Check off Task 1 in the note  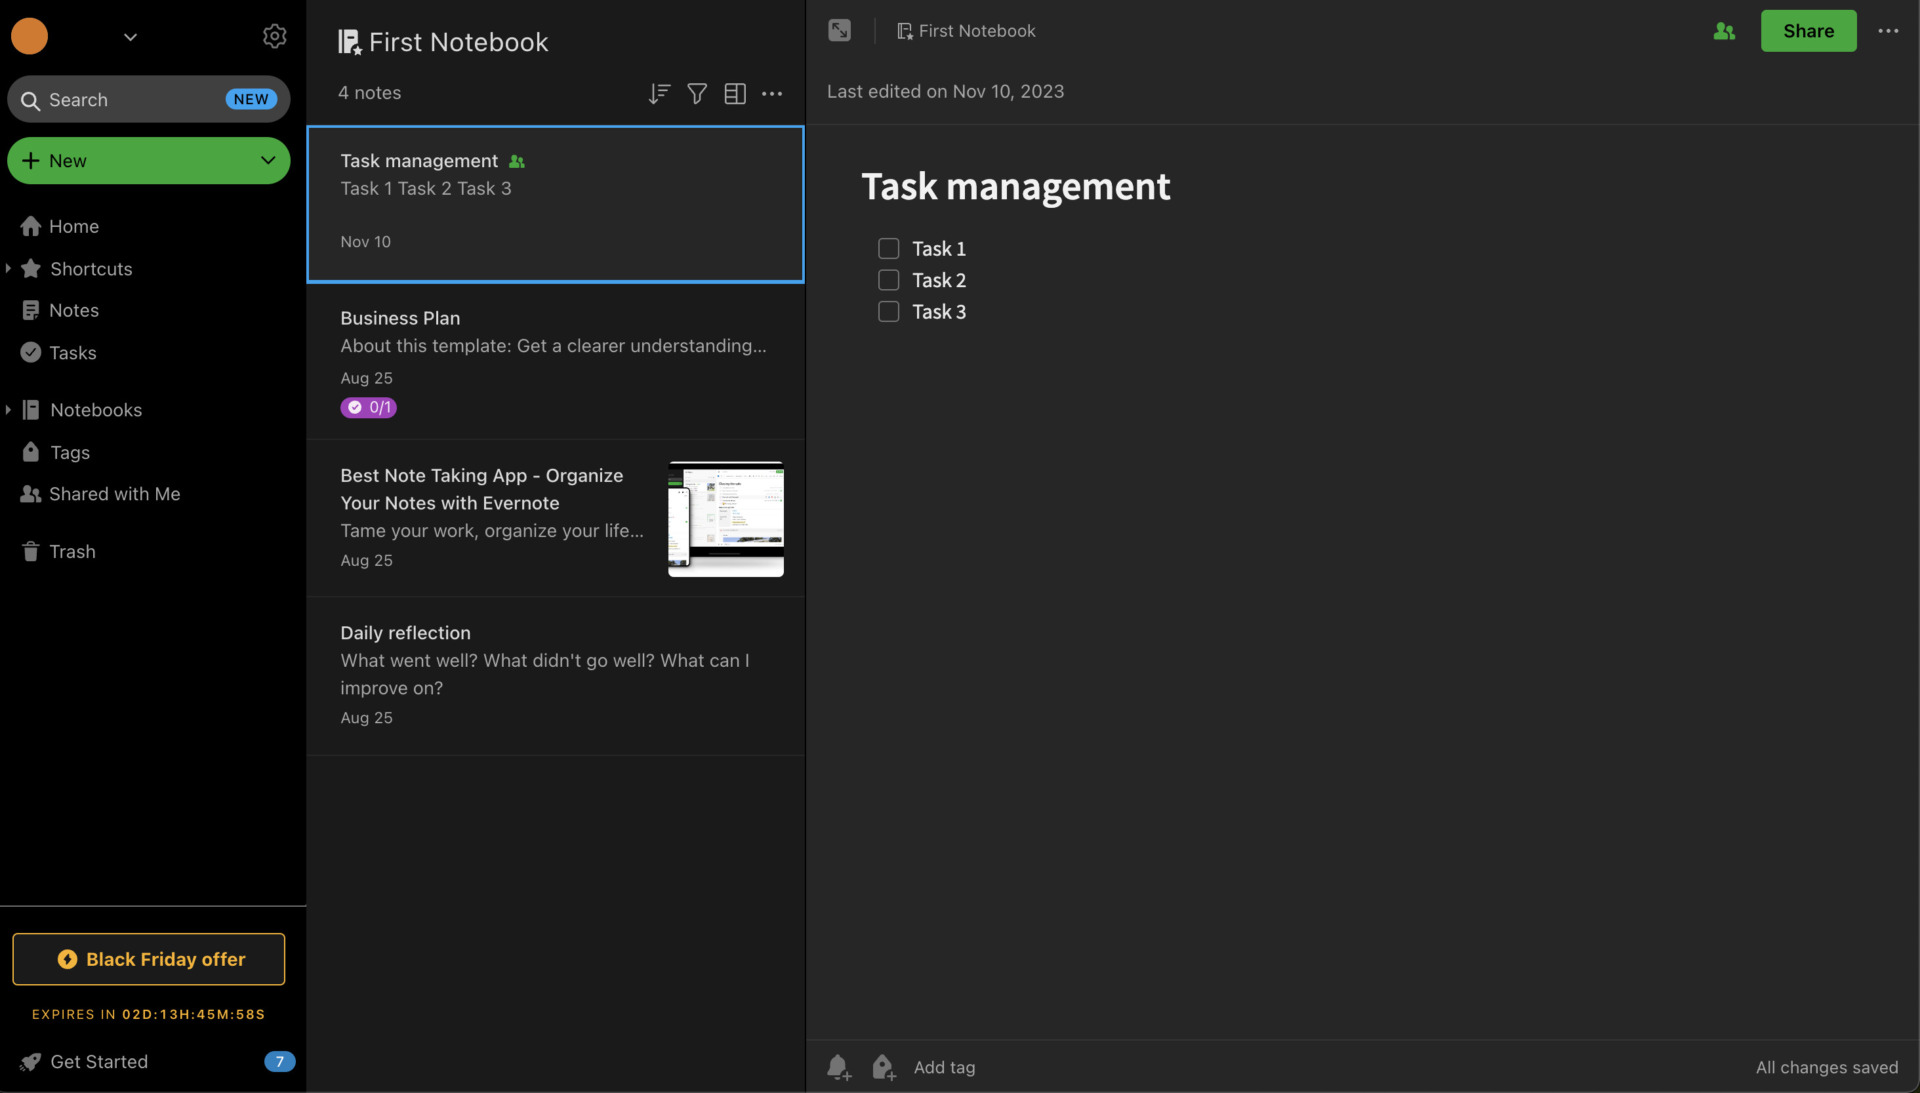tap(888, 248)
